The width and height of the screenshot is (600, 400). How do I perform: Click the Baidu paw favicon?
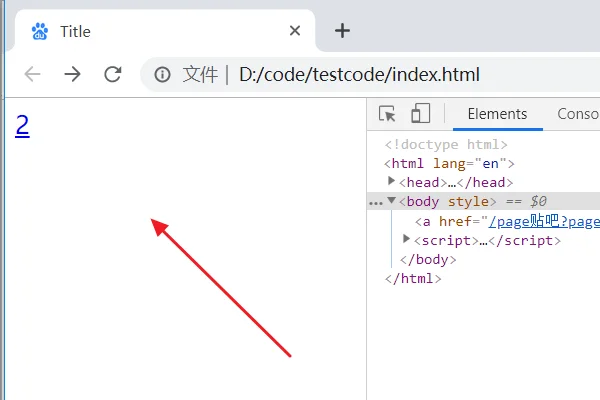tap(40, 31)
